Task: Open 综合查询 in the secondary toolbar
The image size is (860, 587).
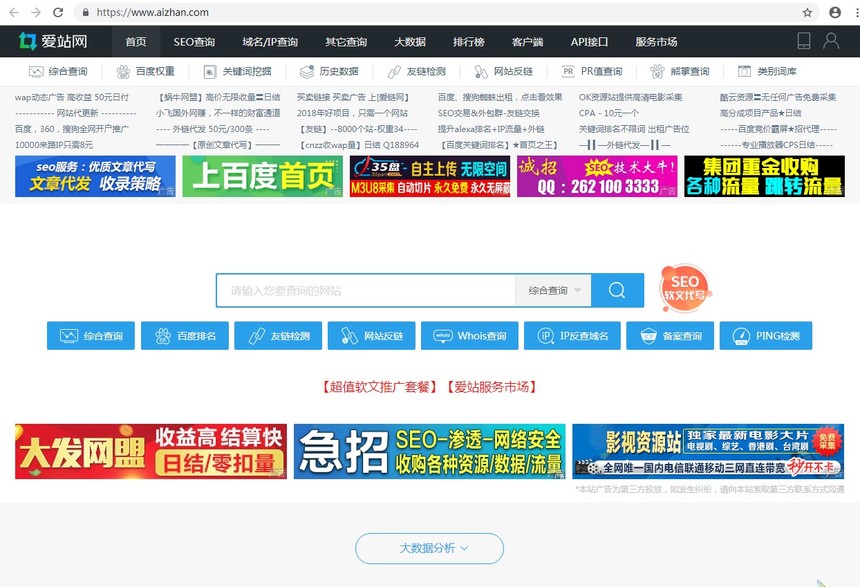Action: pyautogui.click(x=58, y=71)
